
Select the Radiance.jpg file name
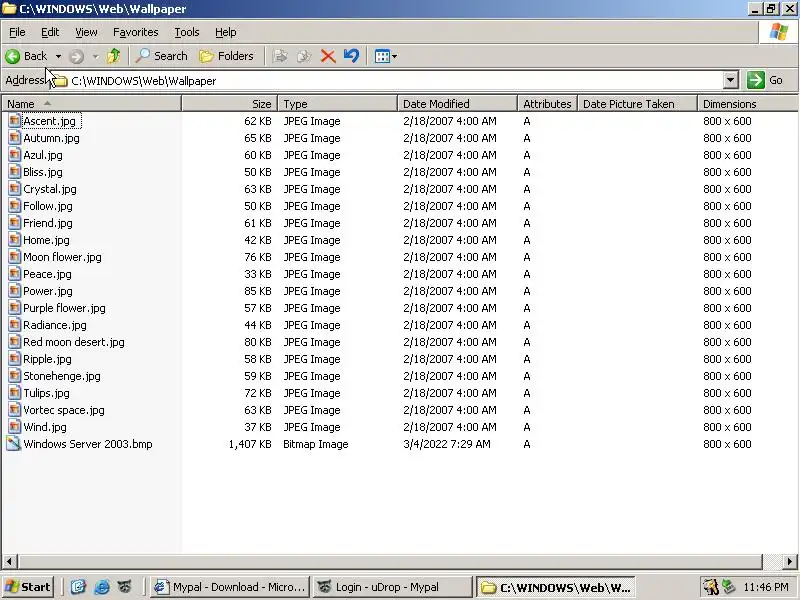click(x=55, y=325)
